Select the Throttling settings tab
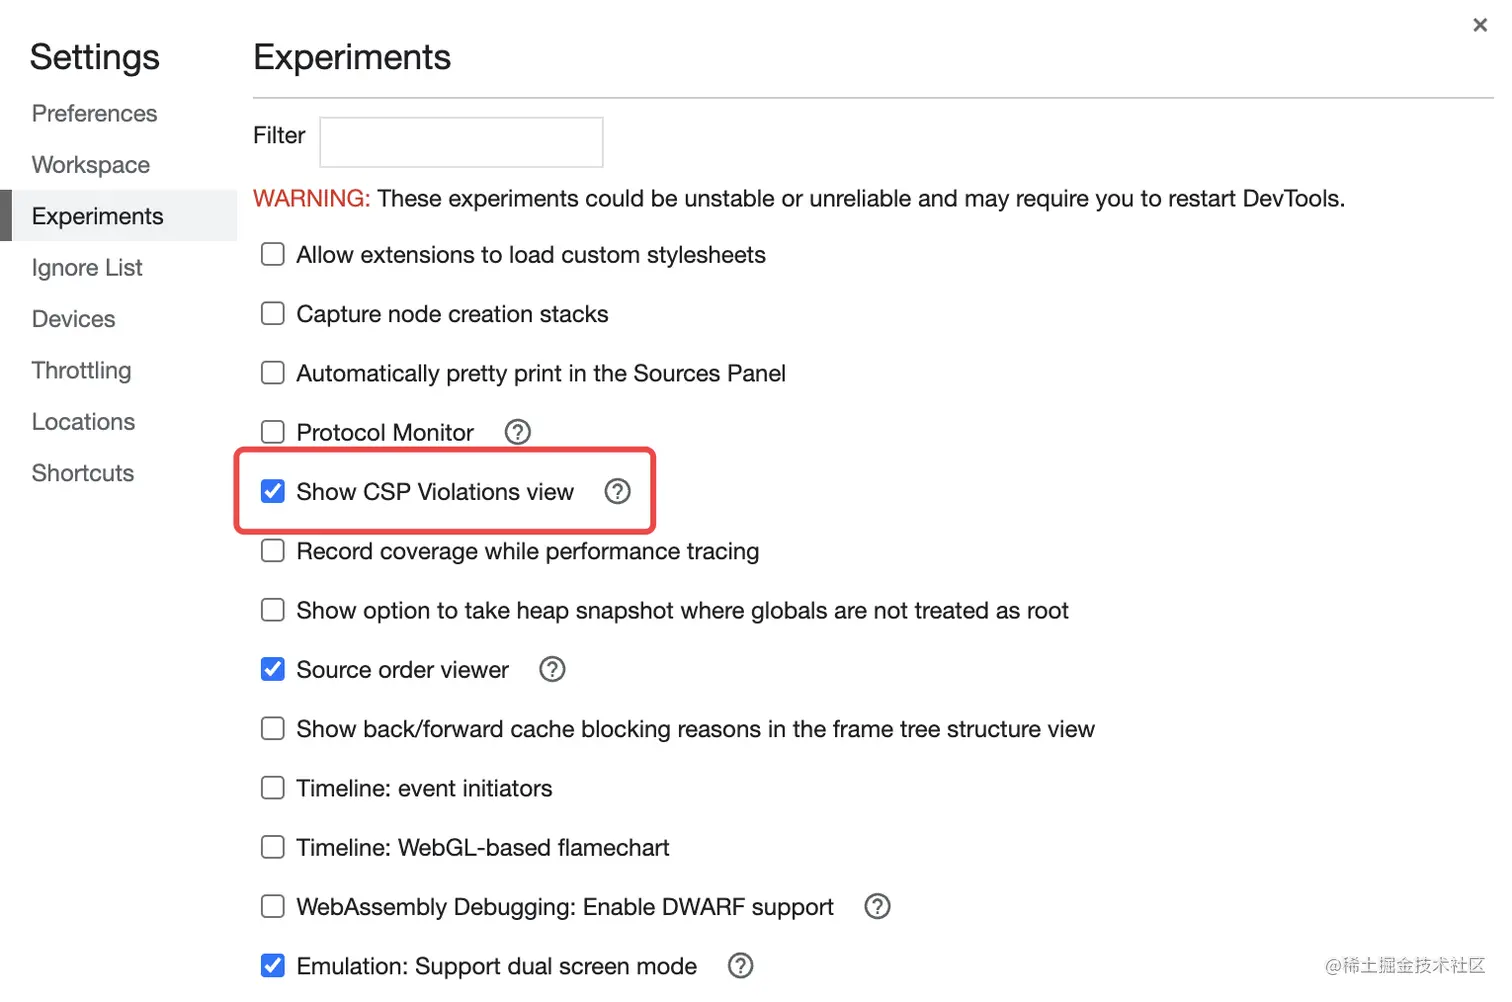The height and width of the screenshot is (1002, 1512). pyautogui.click(x=82, y=371)
